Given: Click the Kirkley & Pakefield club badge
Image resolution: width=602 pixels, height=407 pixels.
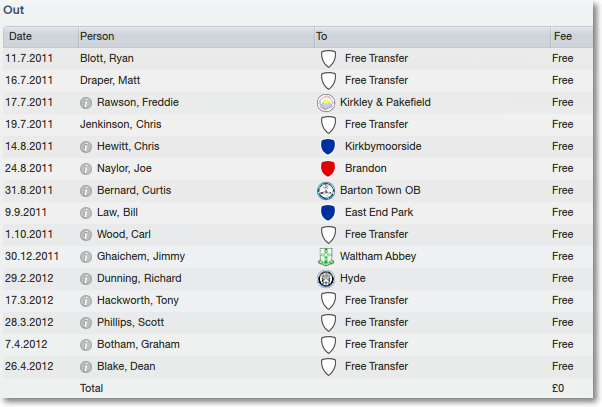Looking at the screenshot, I should [326, 103].
